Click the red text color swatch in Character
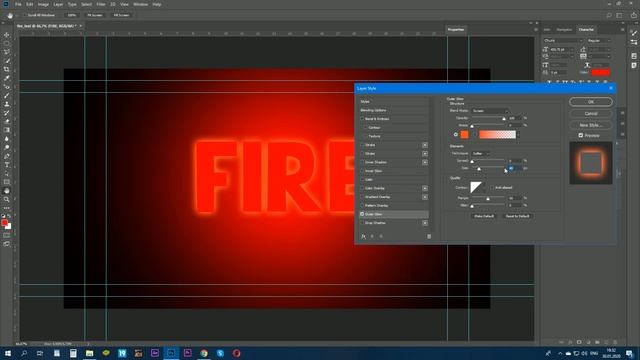640x360 pixels. click(x=600, y=72)
